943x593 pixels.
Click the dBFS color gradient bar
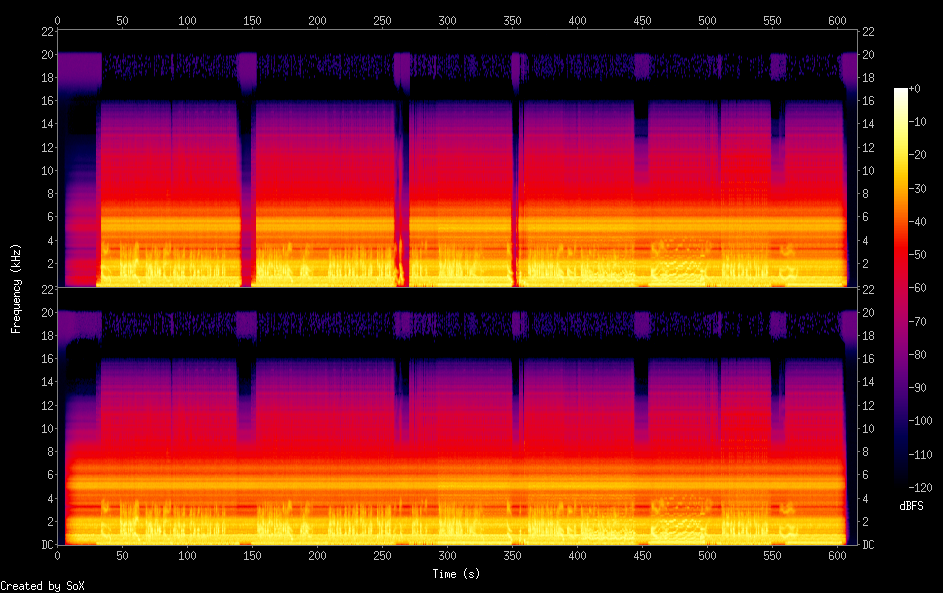click(x=901, y=288)
